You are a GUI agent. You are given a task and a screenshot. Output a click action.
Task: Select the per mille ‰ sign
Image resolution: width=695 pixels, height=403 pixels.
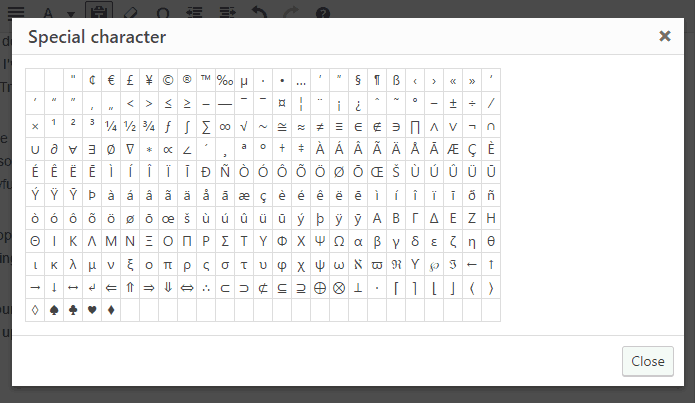(225, 80)
